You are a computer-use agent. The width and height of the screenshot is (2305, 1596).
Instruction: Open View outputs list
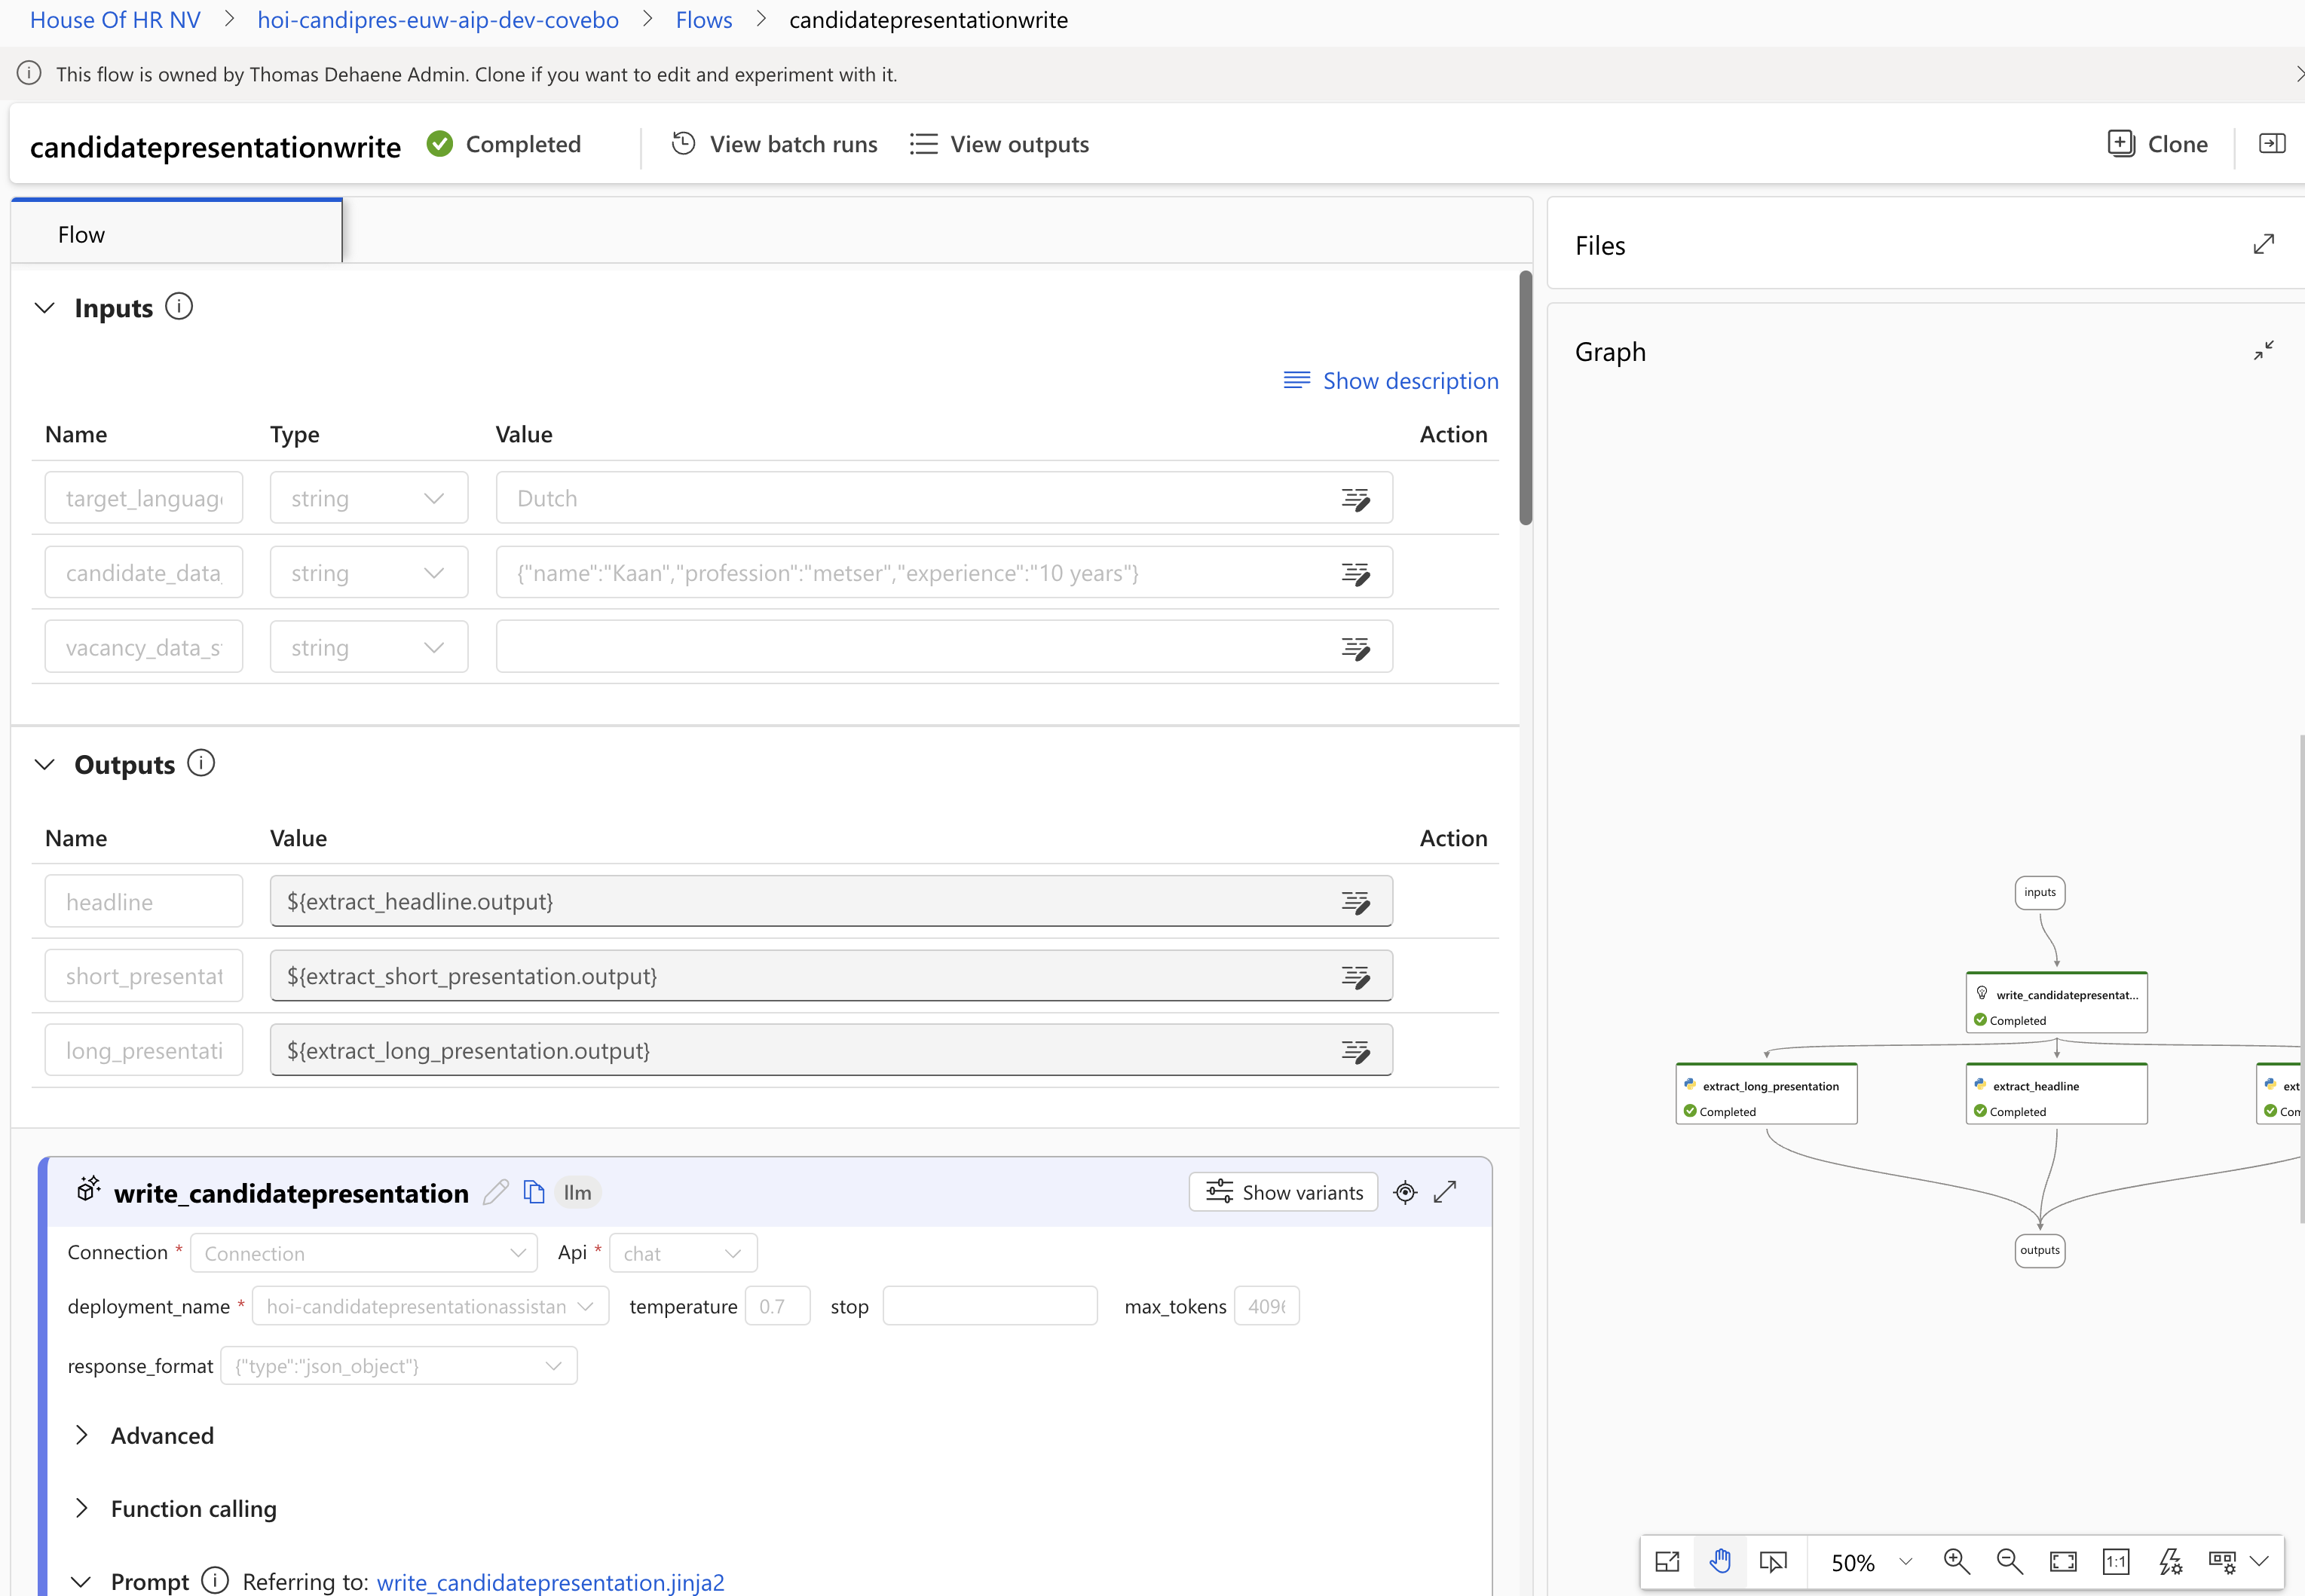click(999, 144)
